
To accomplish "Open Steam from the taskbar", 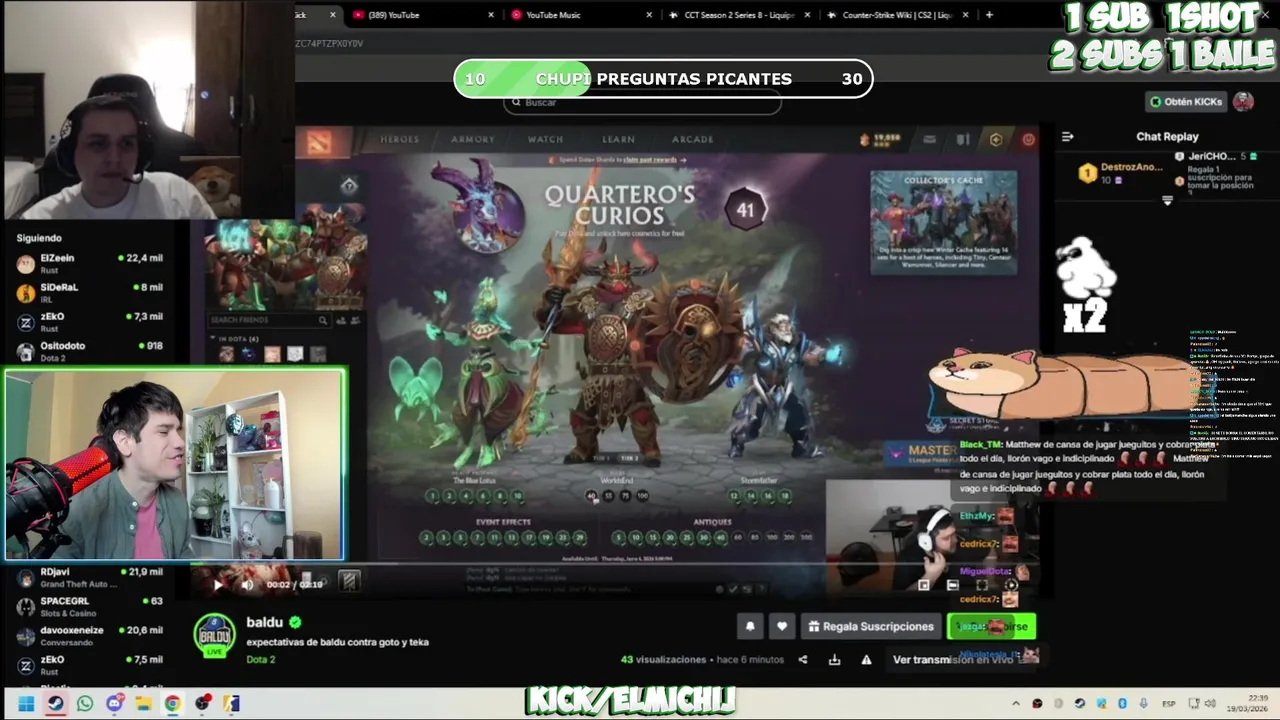I will pyautogui.click(x=55, y=704).
